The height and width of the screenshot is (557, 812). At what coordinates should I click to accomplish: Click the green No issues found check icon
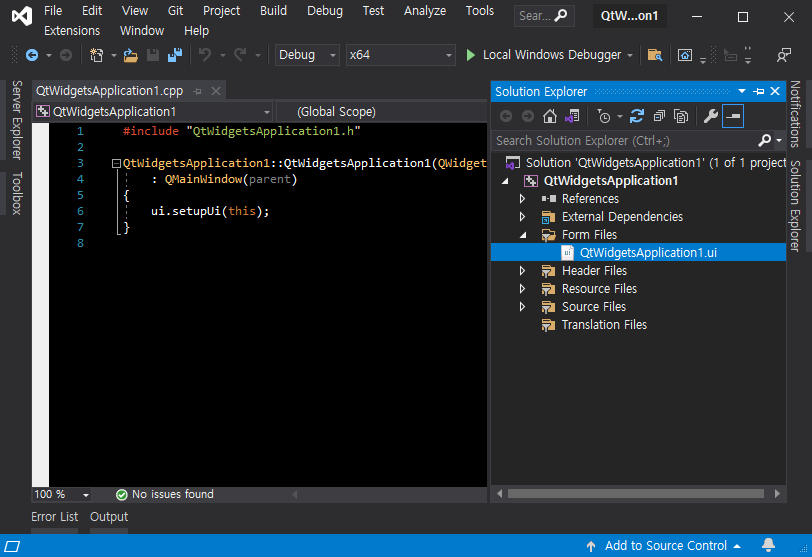tap(122, 495)
